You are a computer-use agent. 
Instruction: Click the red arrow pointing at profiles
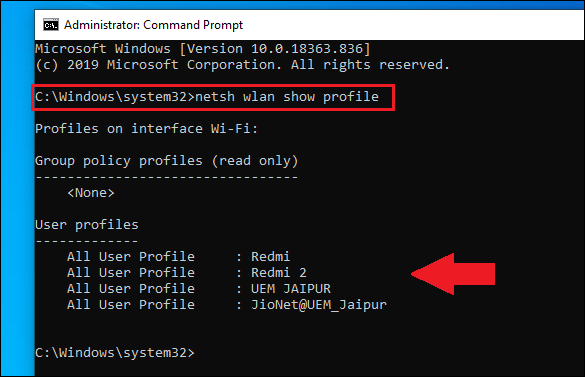[453, 274]
